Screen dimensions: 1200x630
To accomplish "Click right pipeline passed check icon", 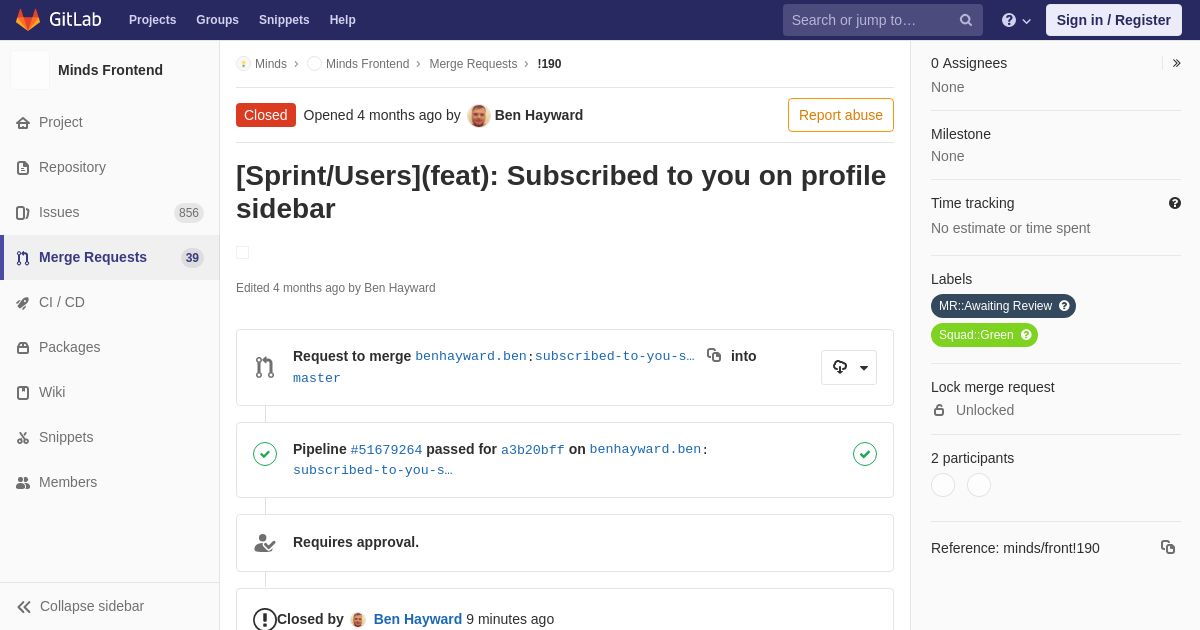I will (865, 454).
